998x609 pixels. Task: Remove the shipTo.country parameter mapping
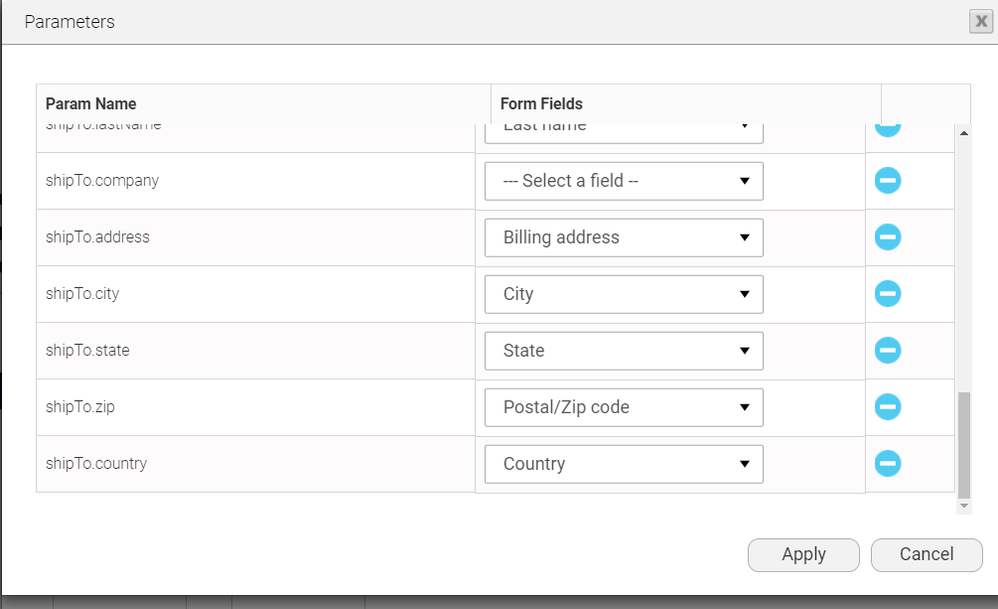888,463
